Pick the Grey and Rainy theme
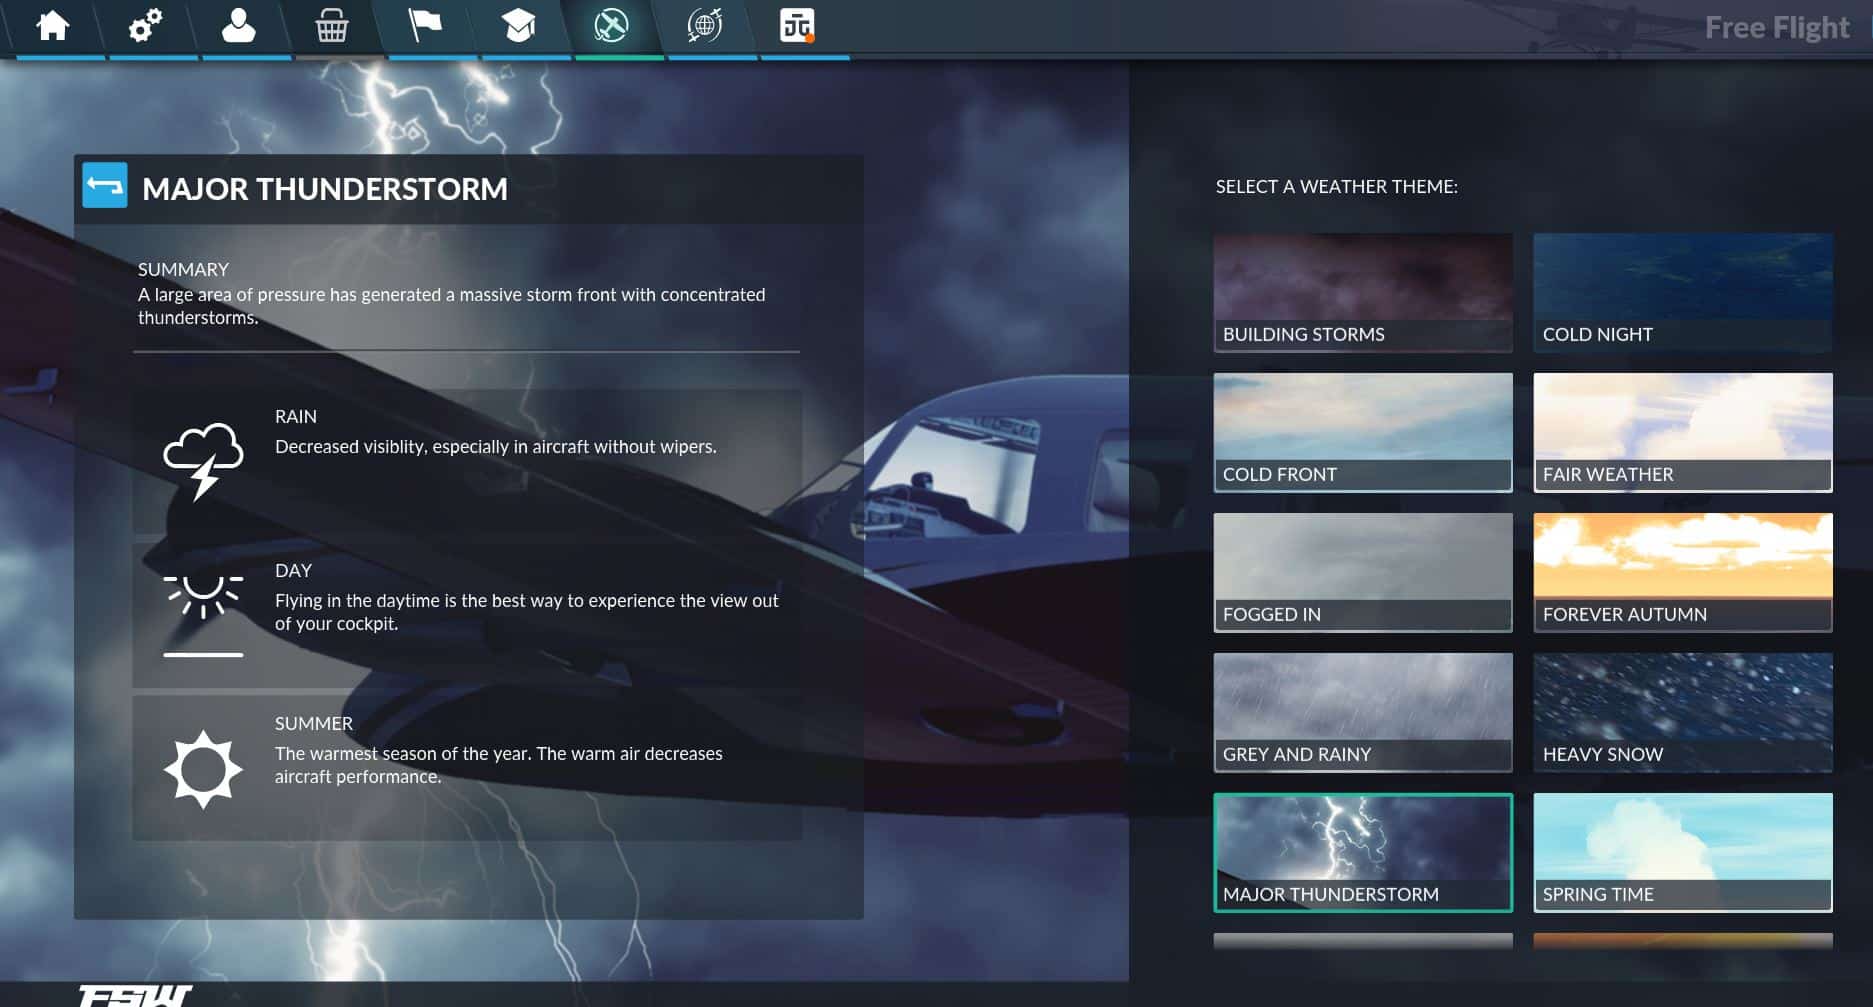 1362,712
